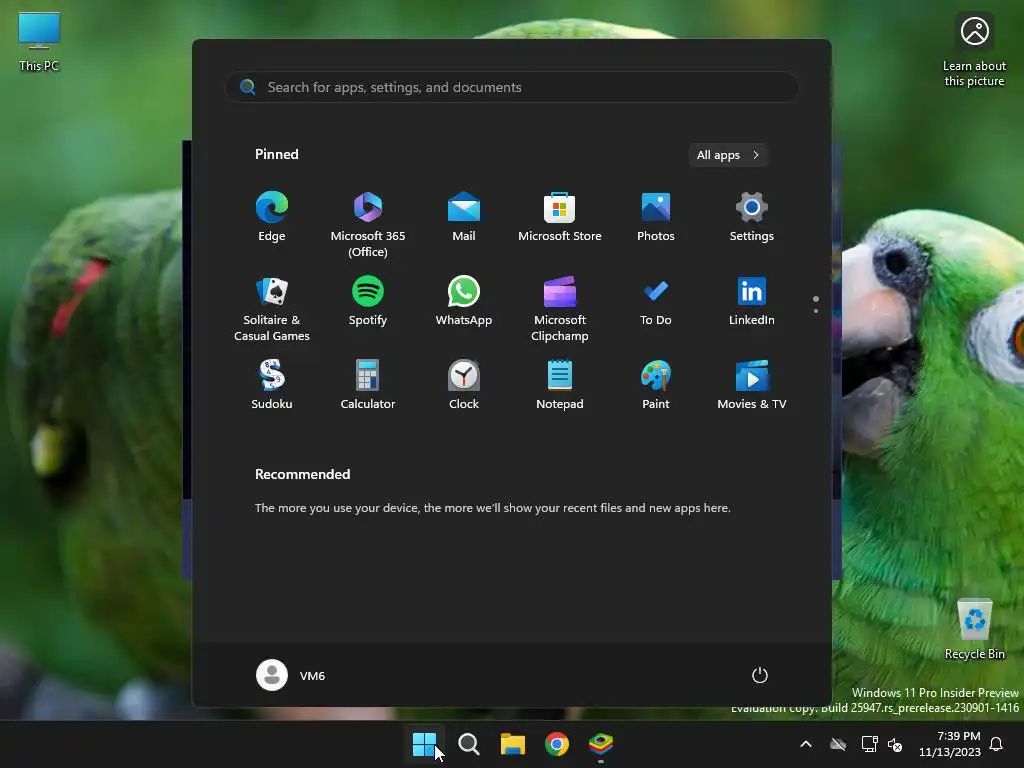Click Learn about this picture icon

tap(974, 51)
